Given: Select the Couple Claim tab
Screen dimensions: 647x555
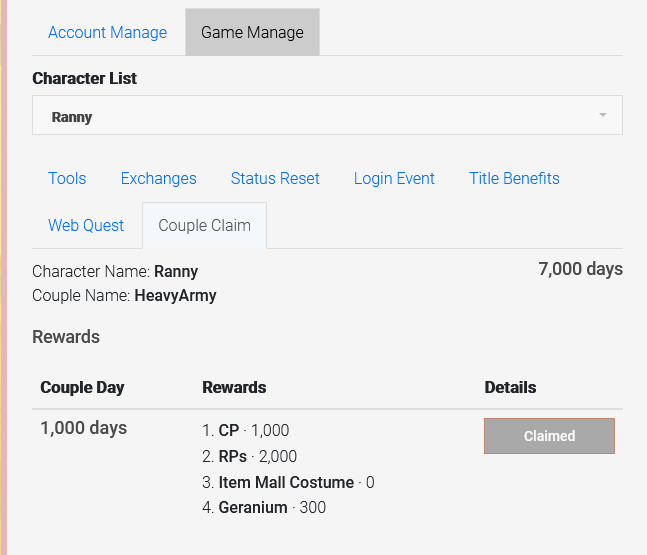Looking at the screenshot, I should coord(204,225).
